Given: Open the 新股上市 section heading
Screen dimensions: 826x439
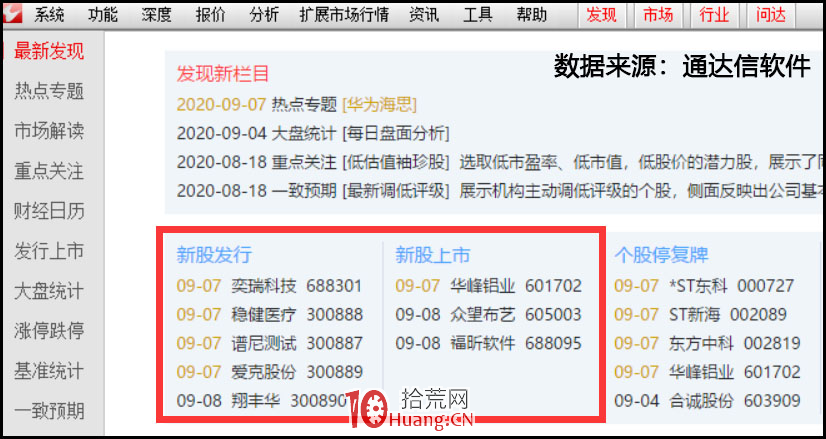Looking at the screenshot, I should [432, 255].
